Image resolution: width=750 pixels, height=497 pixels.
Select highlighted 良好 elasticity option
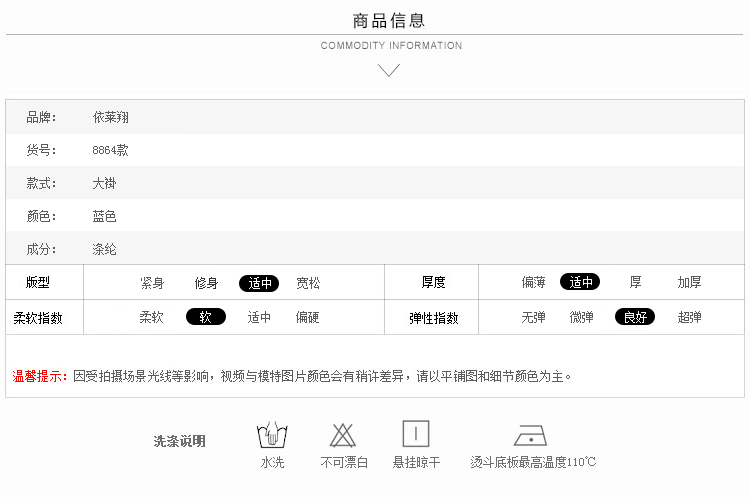[x=635, y=317]
